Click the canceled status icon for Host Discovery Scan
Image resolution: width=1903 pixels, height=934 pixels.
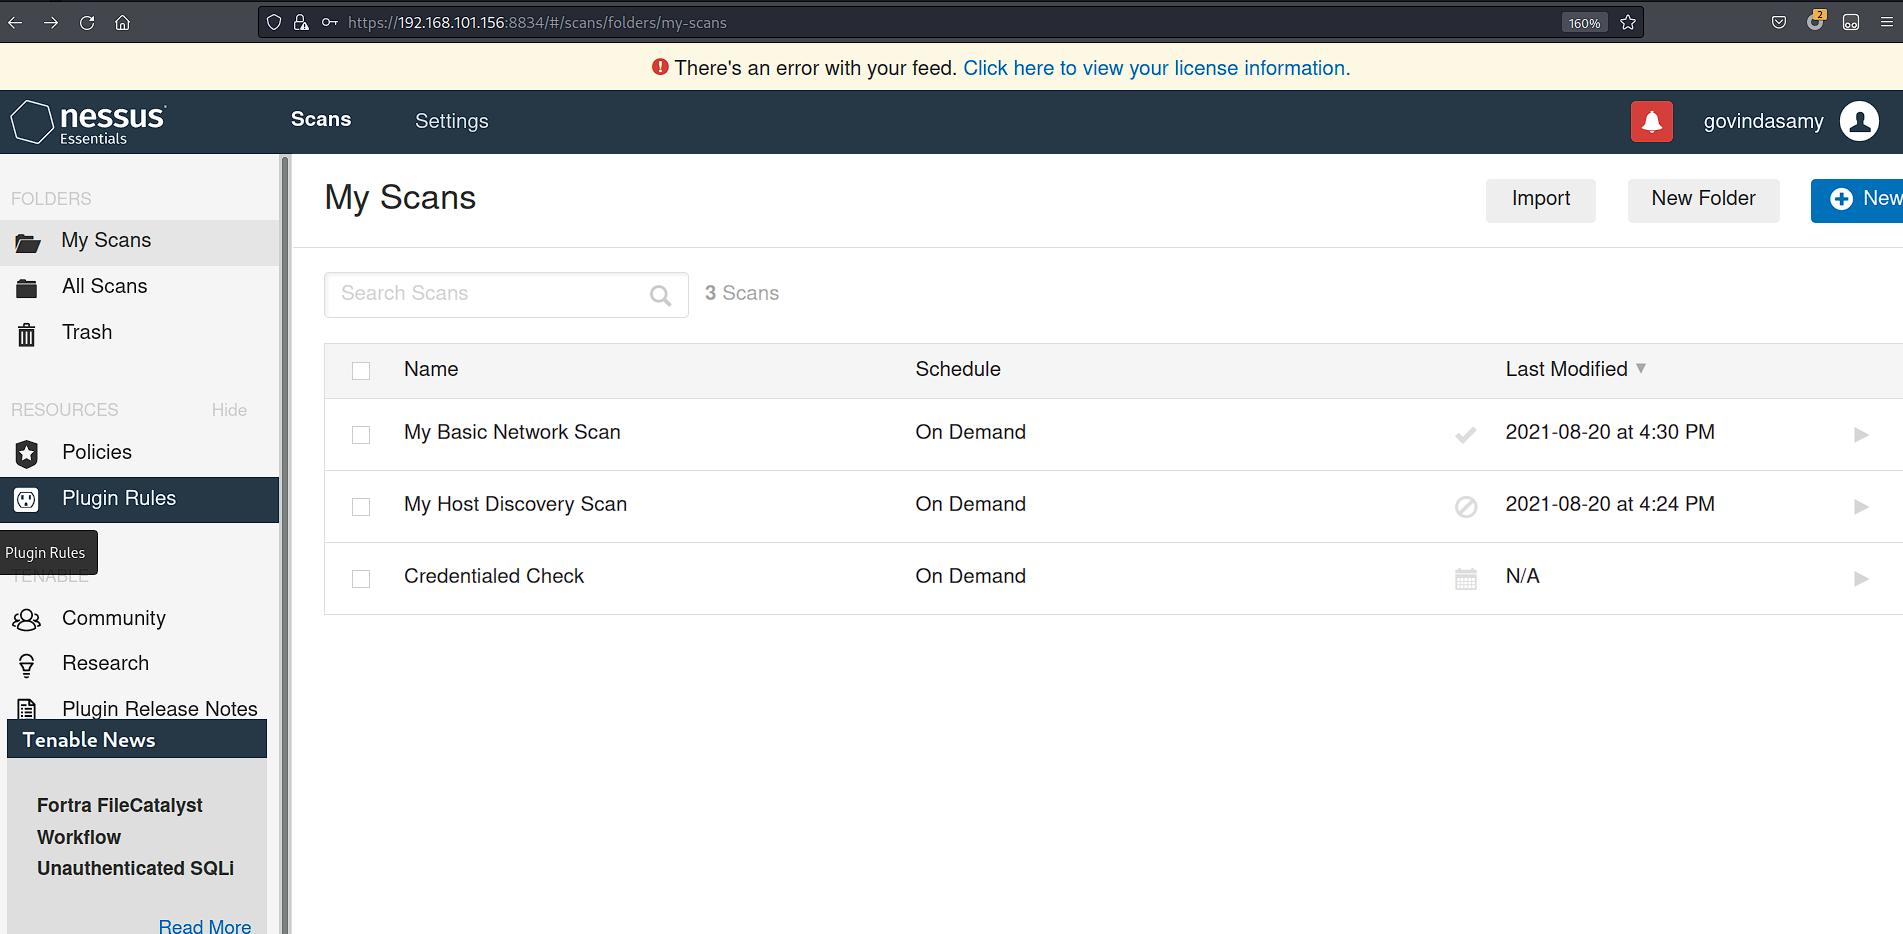pos(1466,507)
